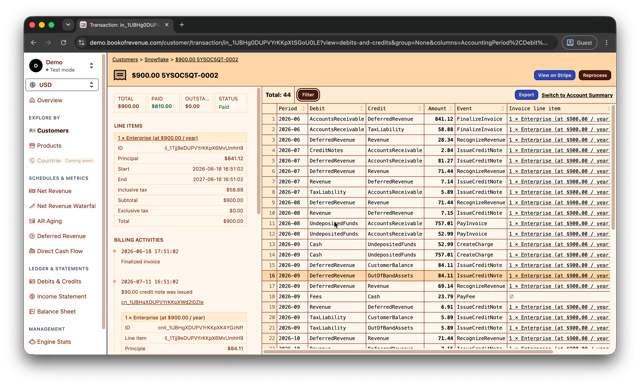Click row number 5 in the ledger
Viewport: 640px width, 386px height.
coord(270,161)
